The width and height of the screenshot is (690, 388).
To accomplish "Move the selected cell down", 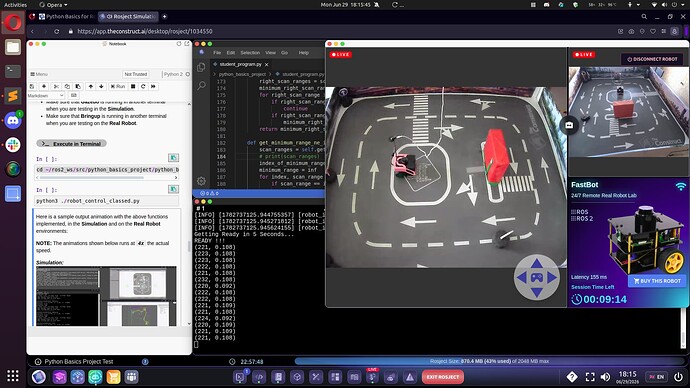I will [x=101, y=87].
